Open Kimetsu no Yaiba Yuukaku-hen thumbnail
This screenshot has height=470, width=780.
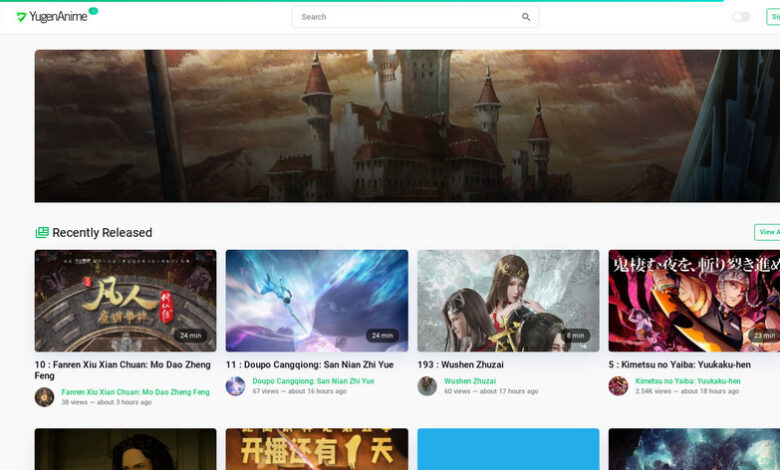[694, 301]
